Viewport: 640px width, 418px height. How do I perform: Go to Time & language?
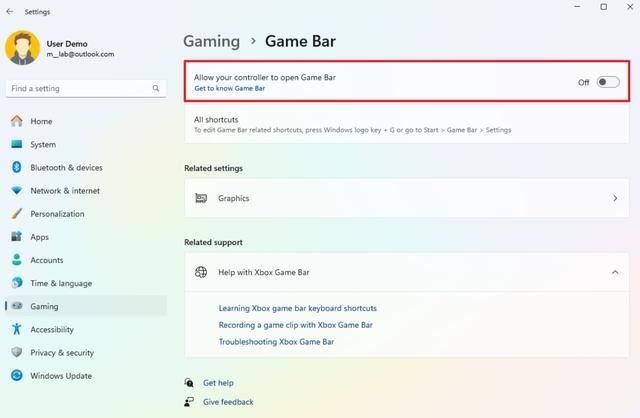[87, 282]
